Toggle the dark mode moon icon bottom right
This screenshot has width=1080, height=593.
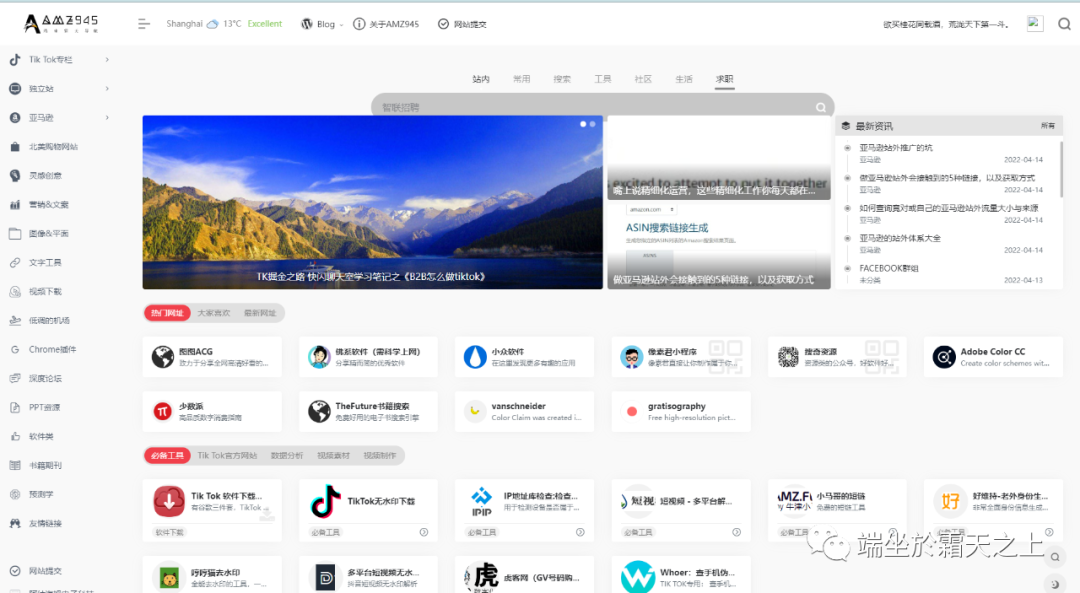coord(1053,583)
